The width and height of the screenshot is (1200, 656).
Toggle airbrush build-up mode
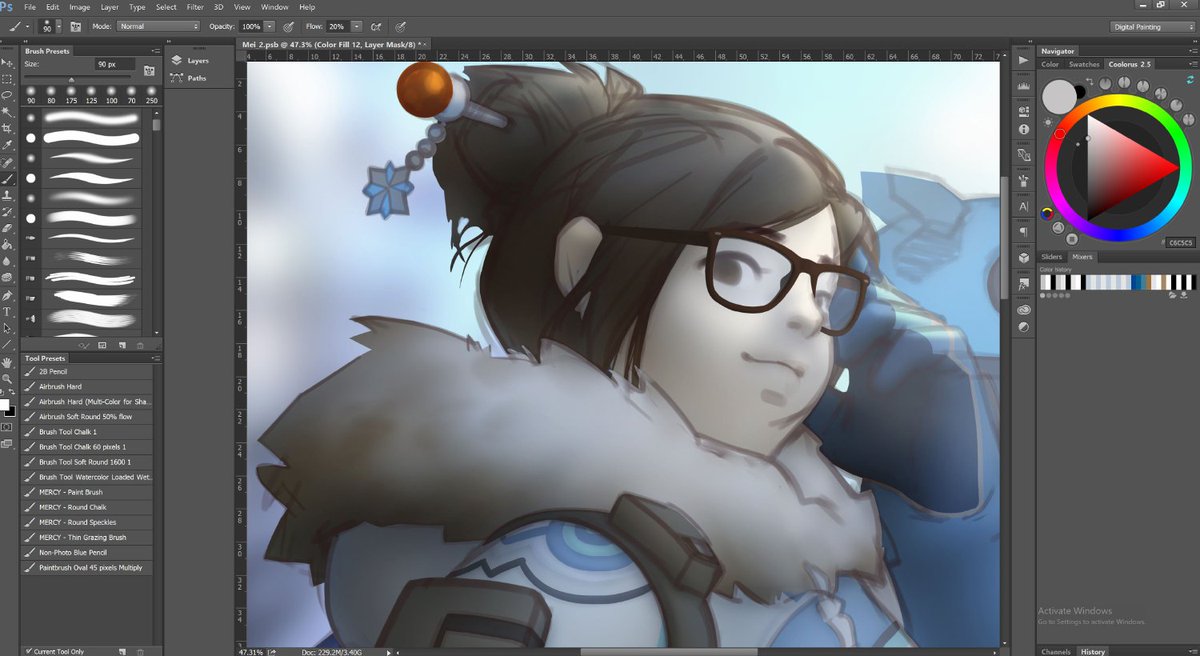(x=375, y=26)
